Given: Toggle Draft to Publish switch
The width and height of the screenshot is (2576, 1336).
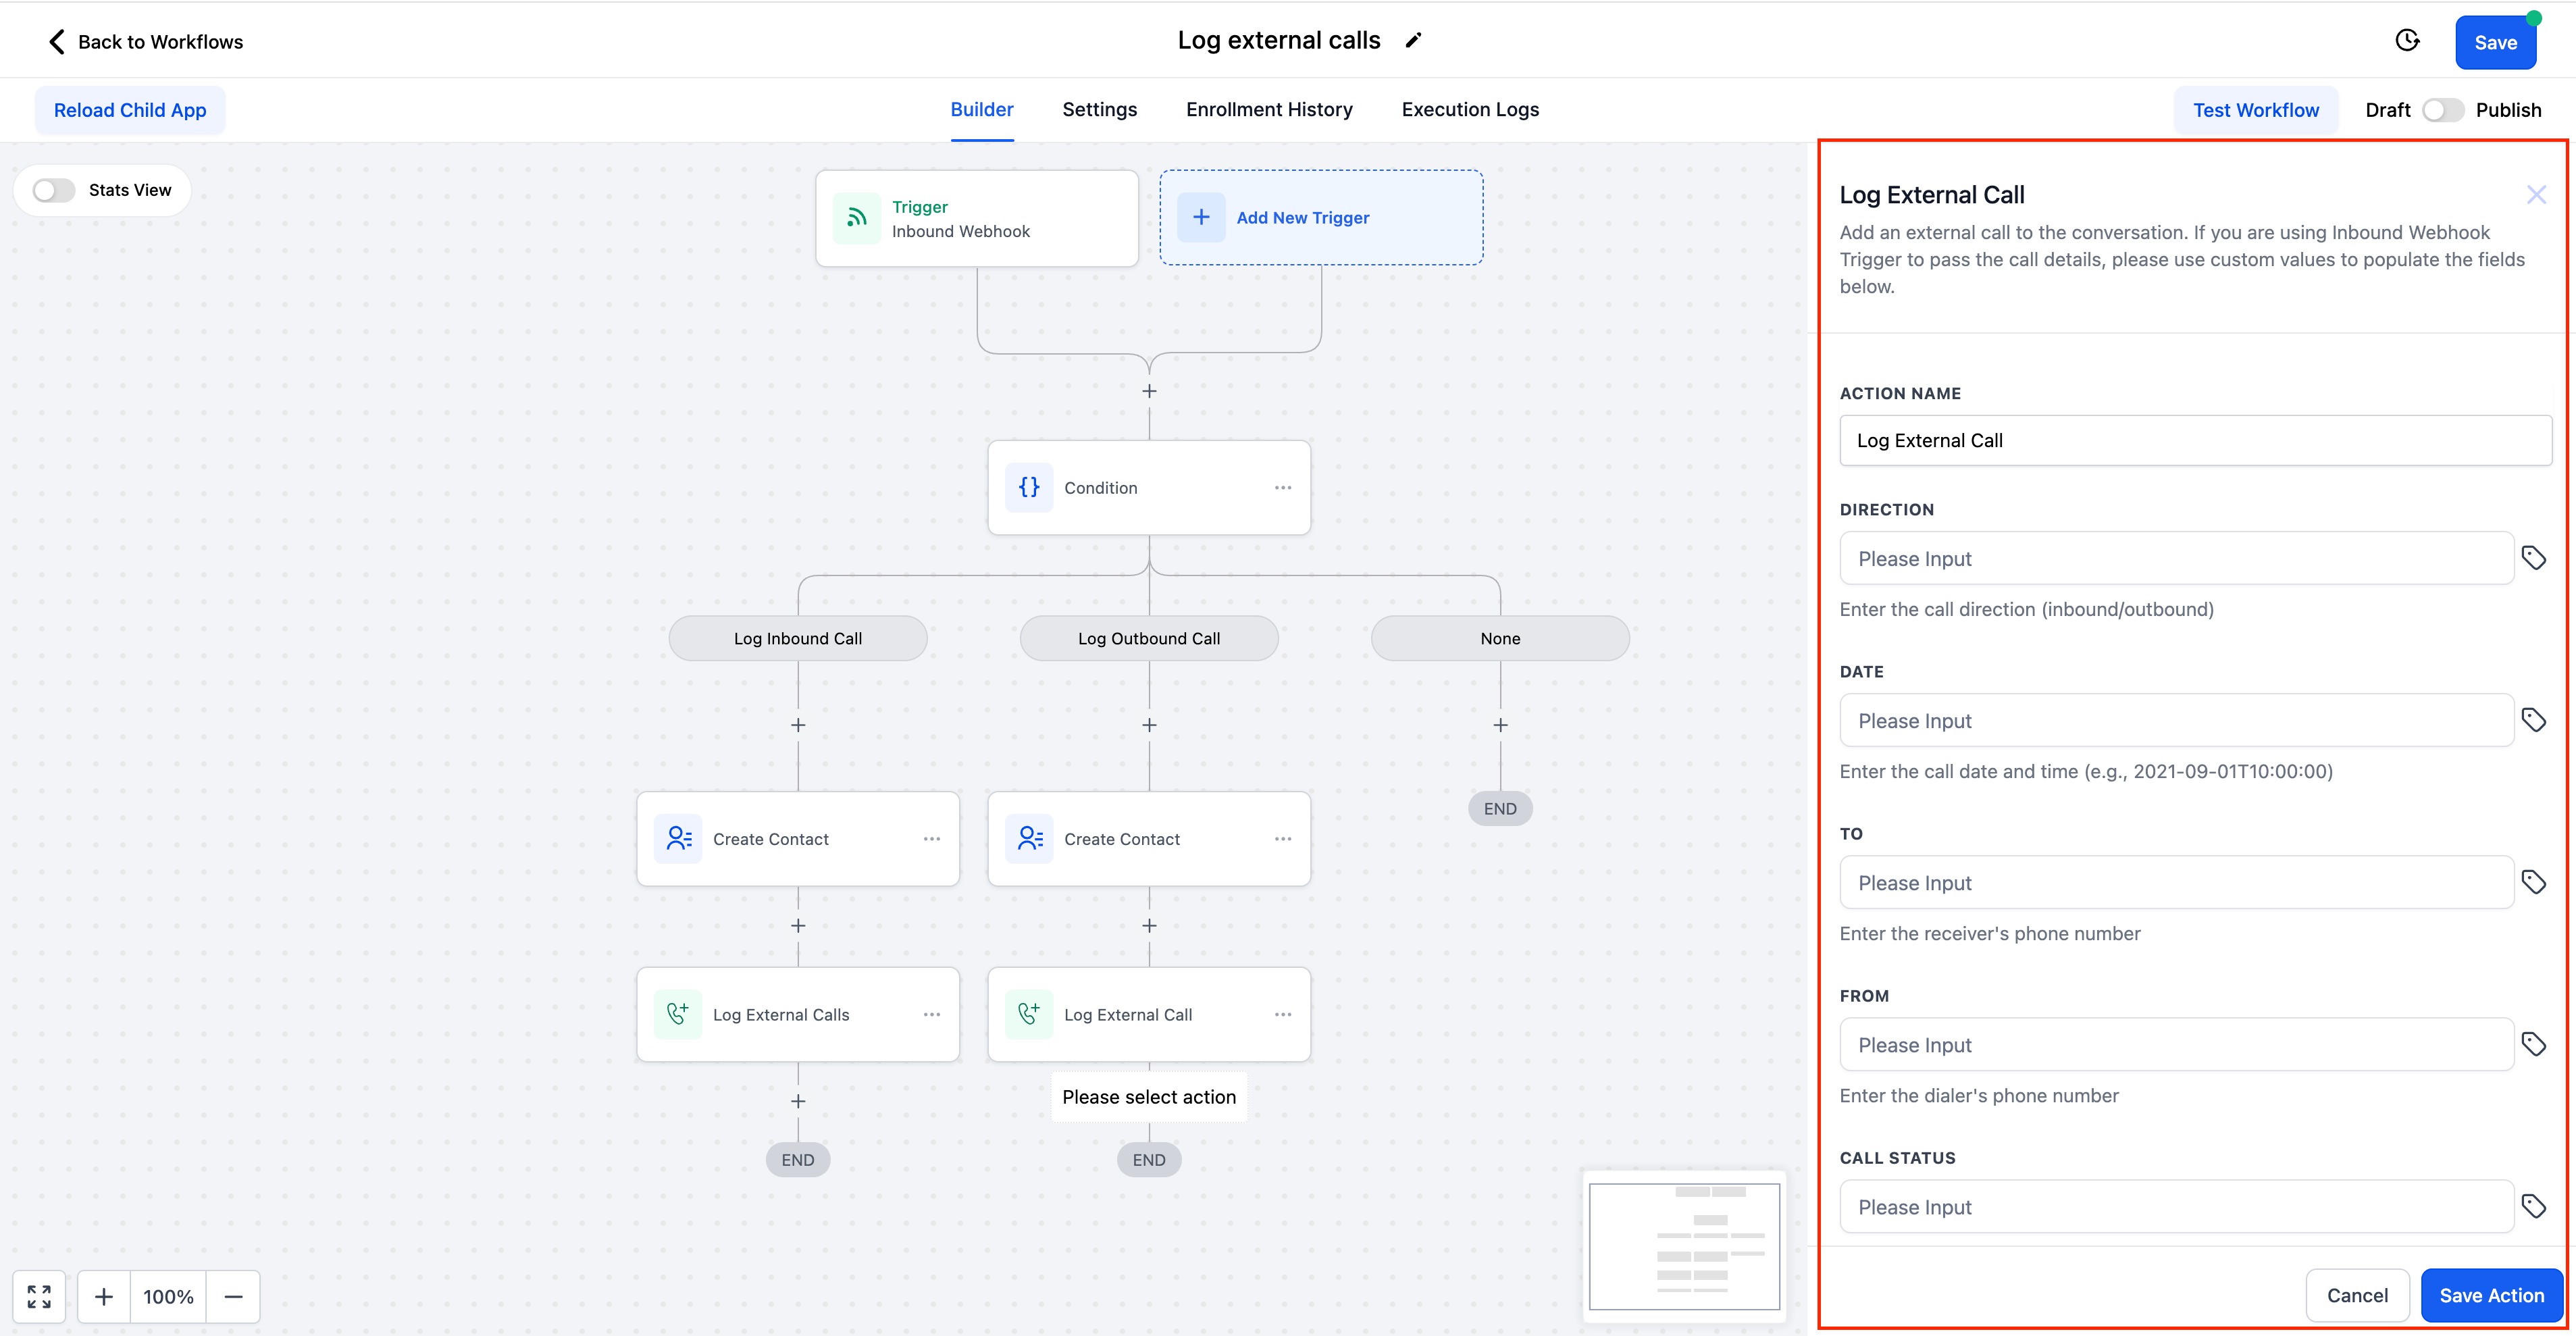Looking at the screenshot, I should (2443, 110).
